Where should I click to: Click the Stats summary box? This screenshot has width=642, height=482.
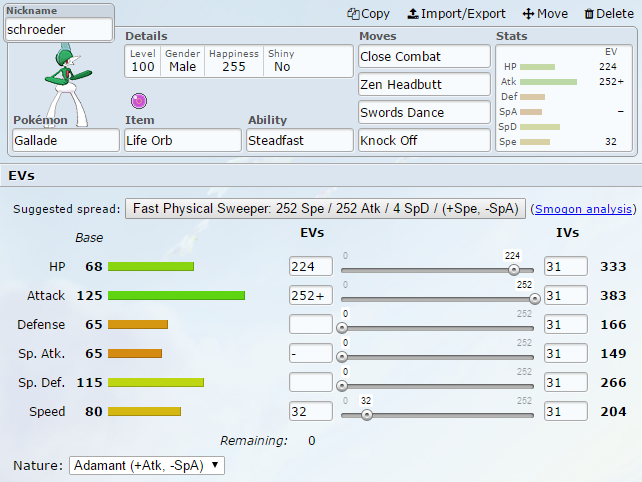click(x=564, y=98)
